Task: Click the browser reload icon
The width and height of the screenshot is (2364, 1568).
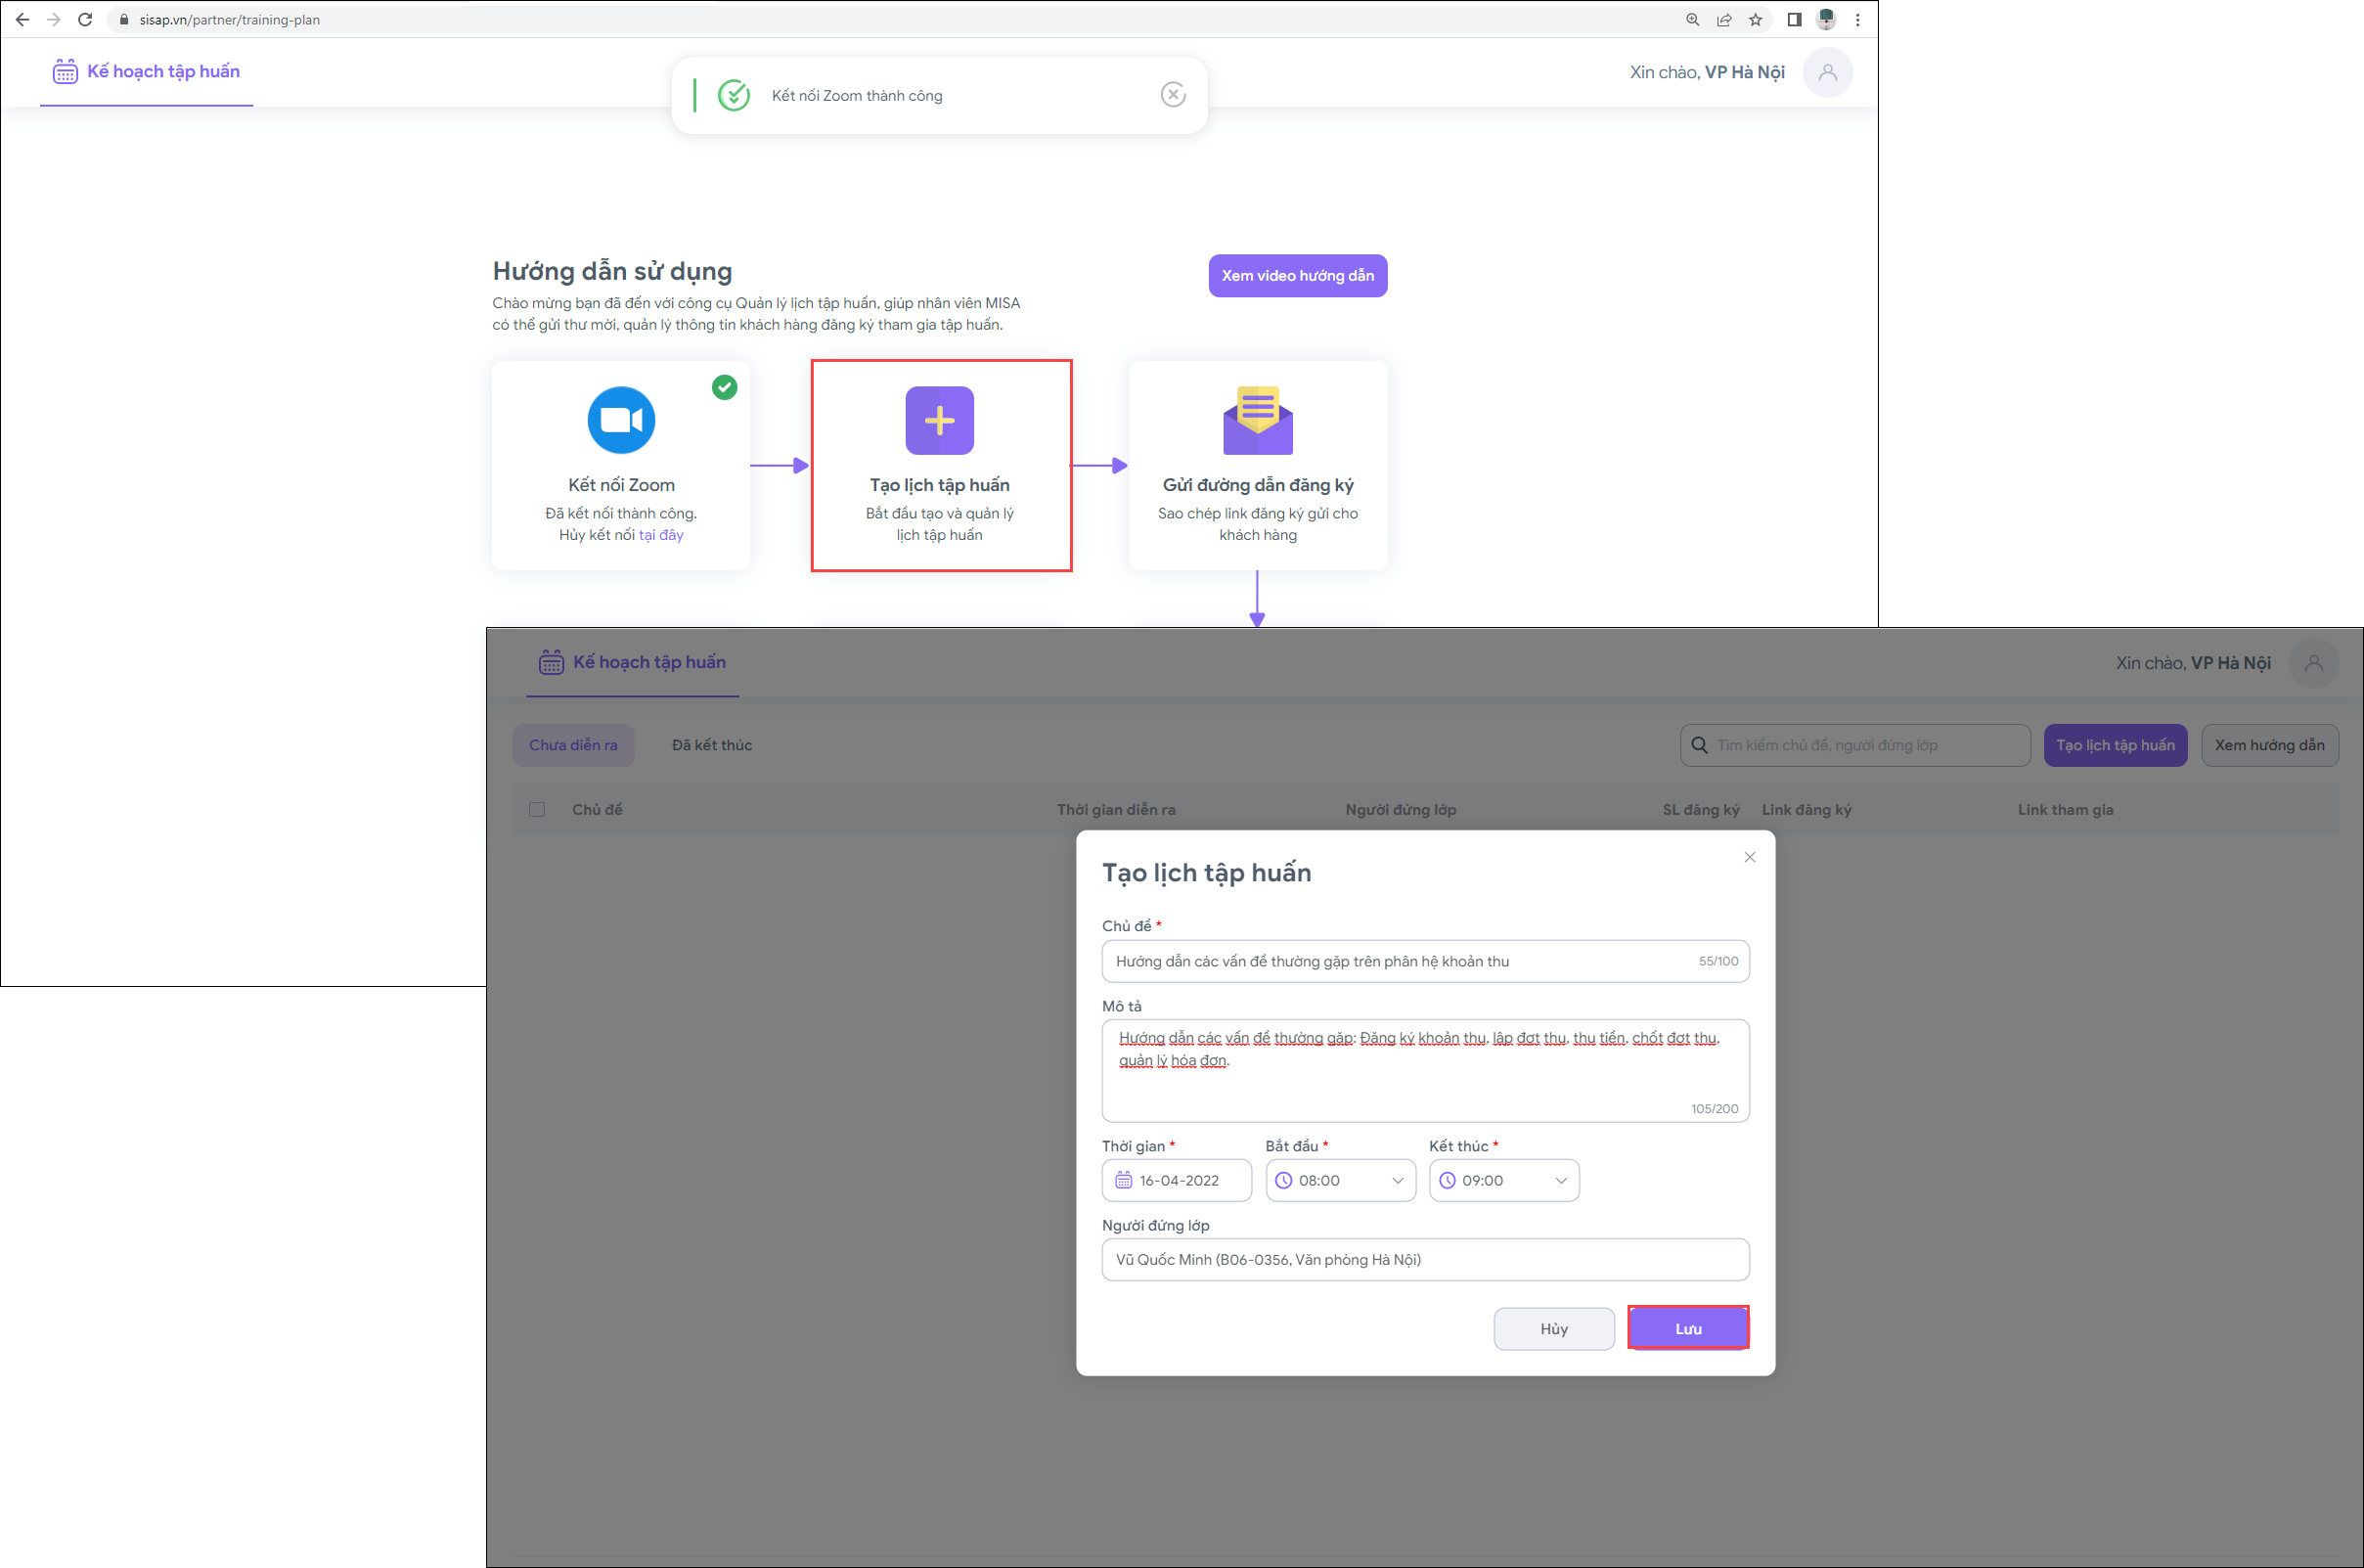Action: [x=85, y=19]
